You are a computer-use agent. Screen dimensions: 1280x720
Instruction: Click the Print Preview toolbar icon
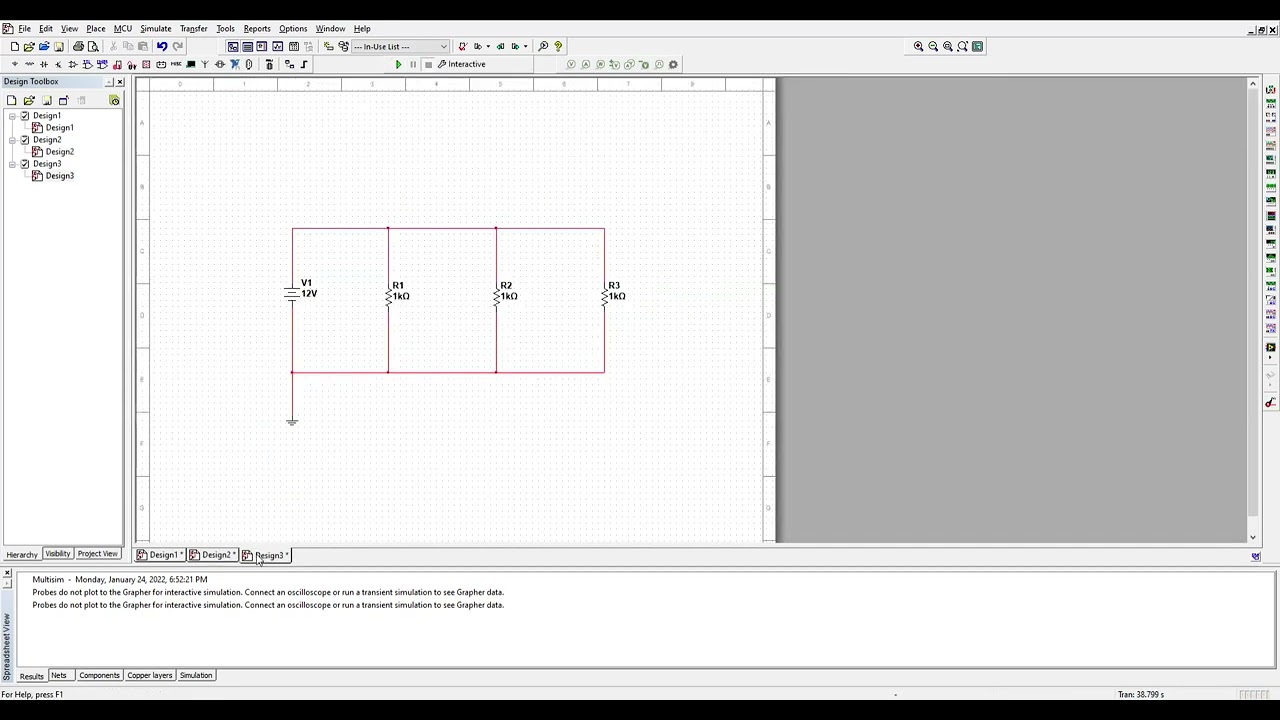[93, 46]
